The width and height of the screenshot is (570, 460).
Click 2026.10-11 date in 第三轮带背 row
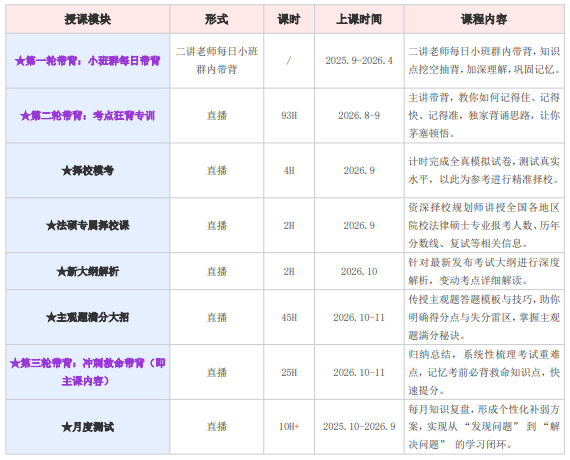click(359, 372)
